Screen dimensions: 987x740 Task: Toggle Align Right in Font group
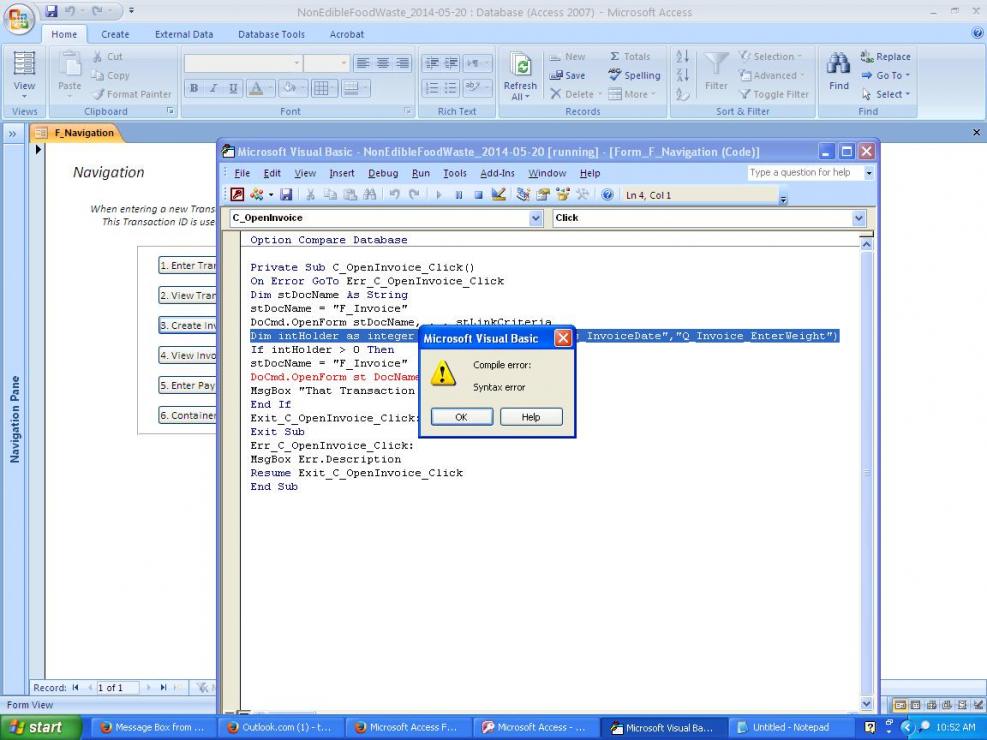tap(402, 63)
